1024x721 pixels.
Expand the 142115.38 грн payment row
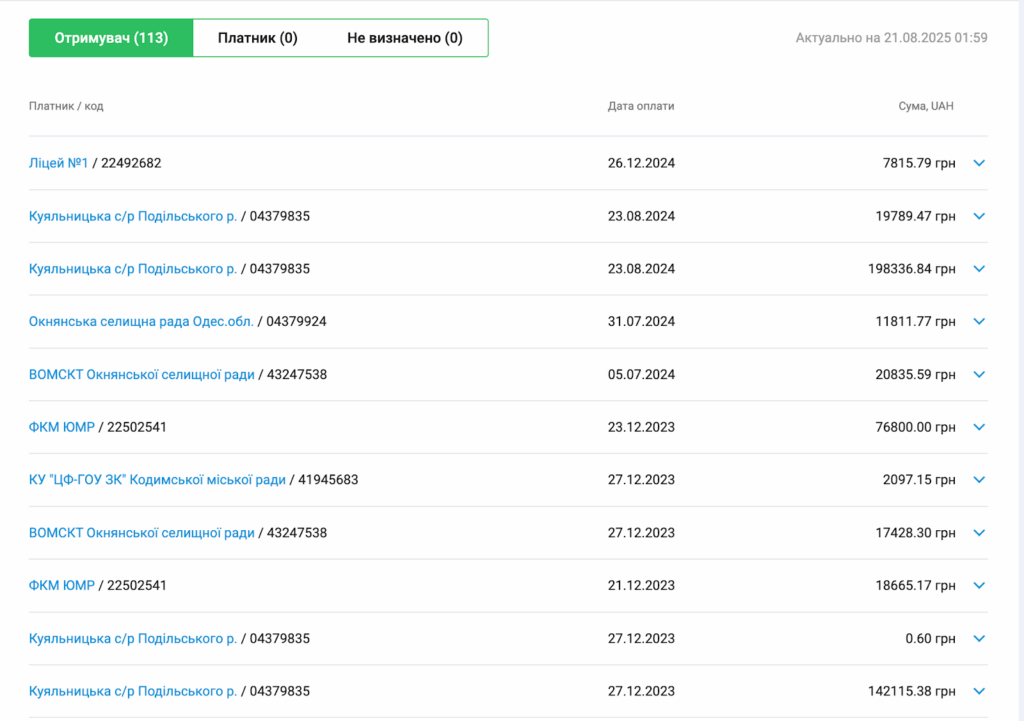(979, 692)
